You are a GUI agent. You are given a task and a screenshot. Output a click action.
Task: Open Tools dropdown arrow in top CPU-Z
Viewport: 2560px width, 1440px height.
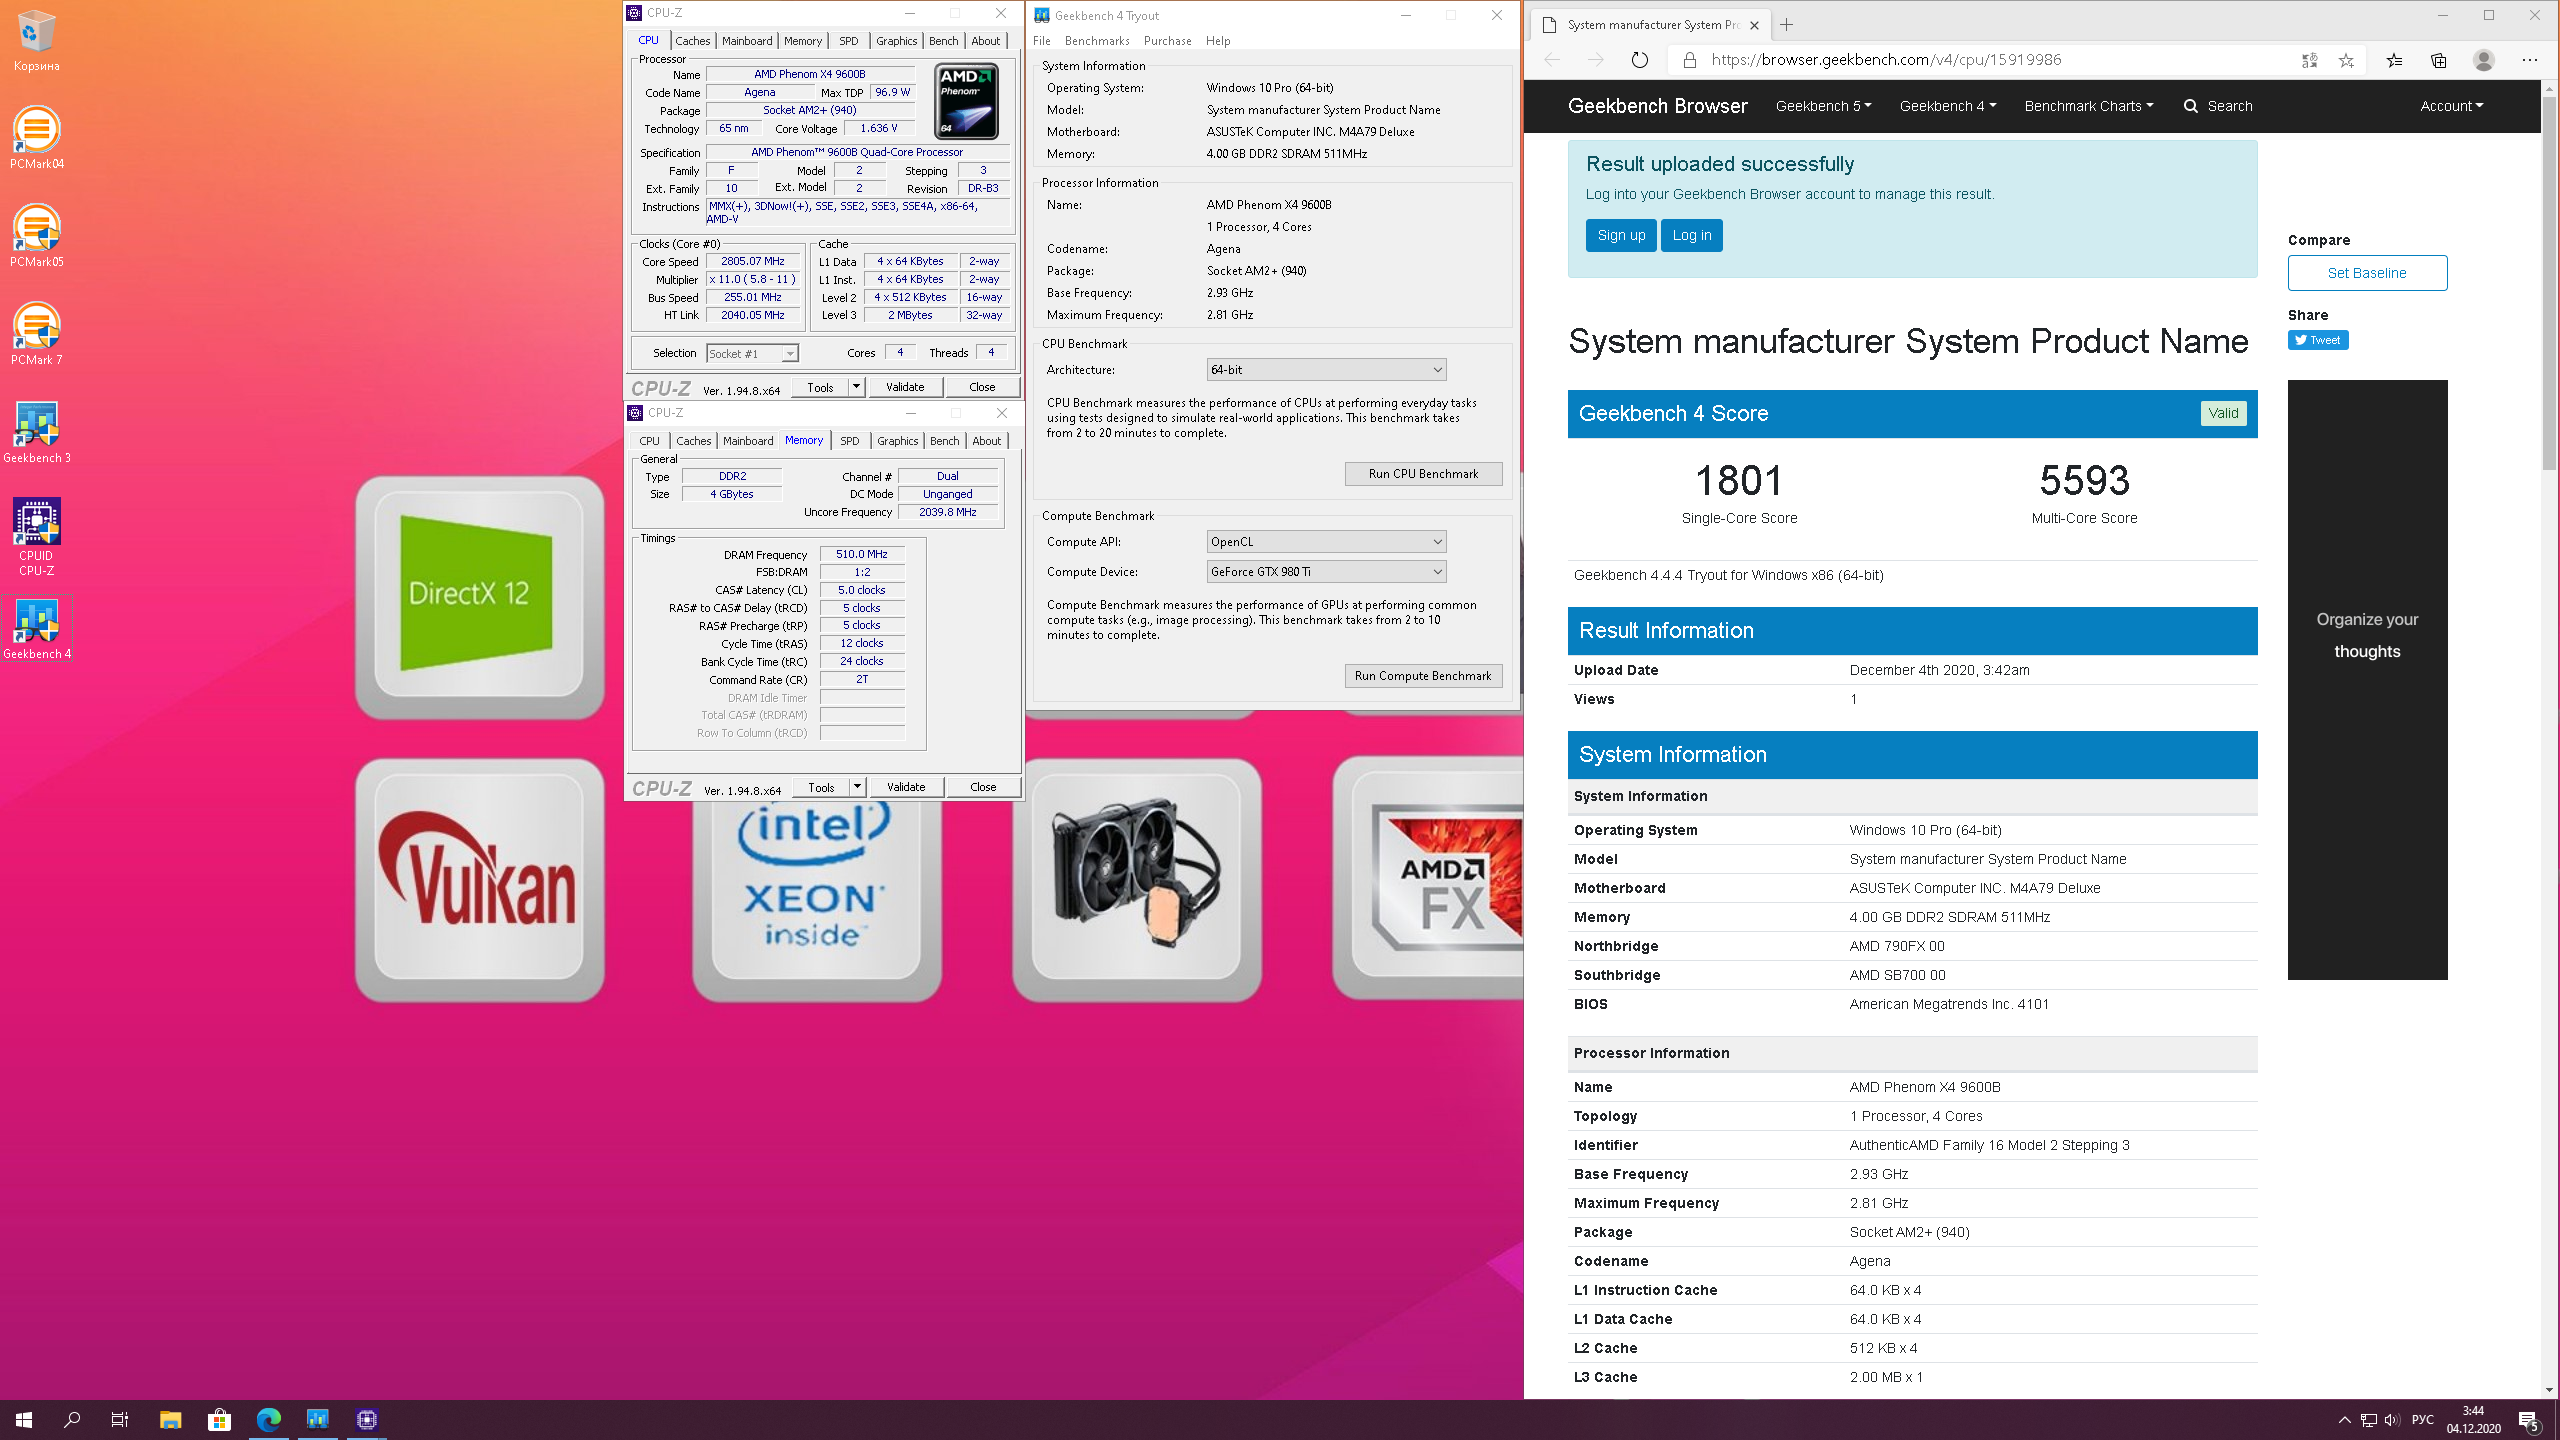tap(856, 387)
